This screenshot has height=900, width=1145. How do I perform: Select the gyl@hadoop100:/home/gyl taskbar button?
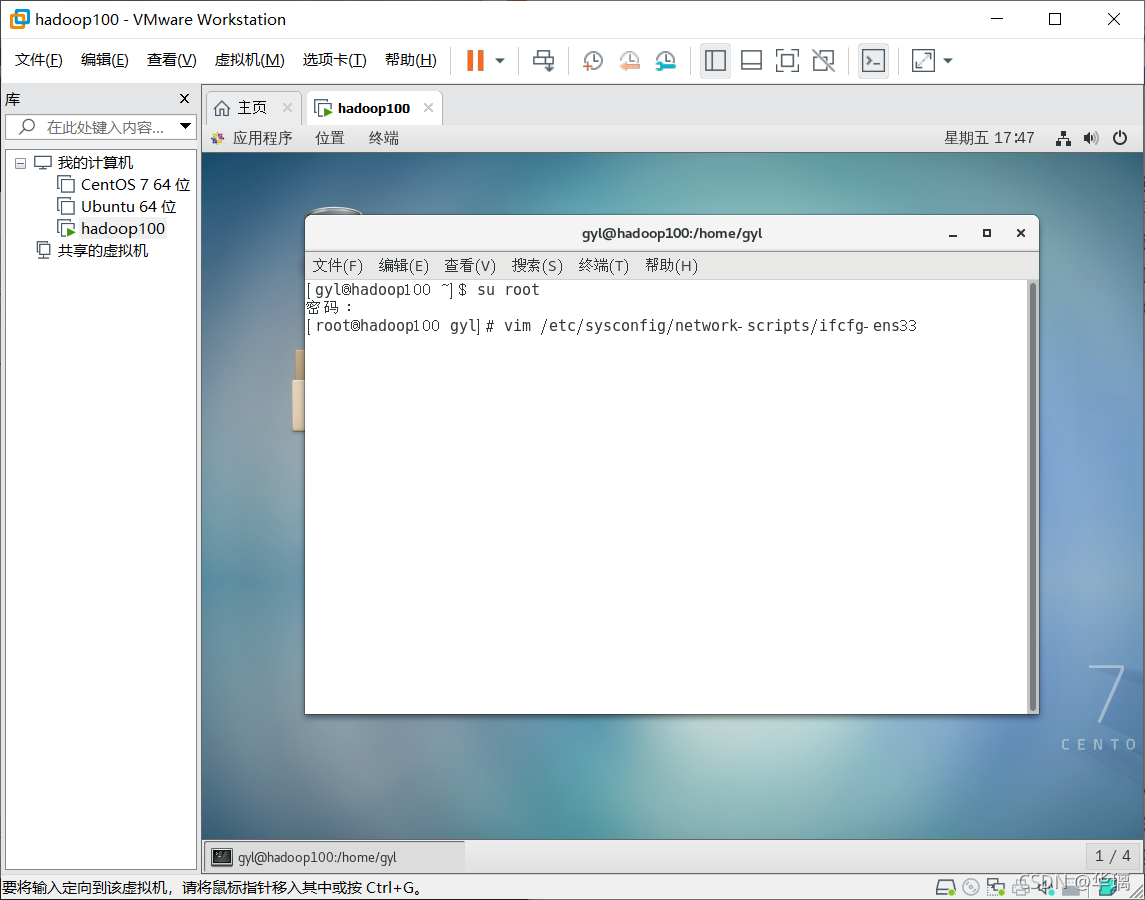pos(334,857)
